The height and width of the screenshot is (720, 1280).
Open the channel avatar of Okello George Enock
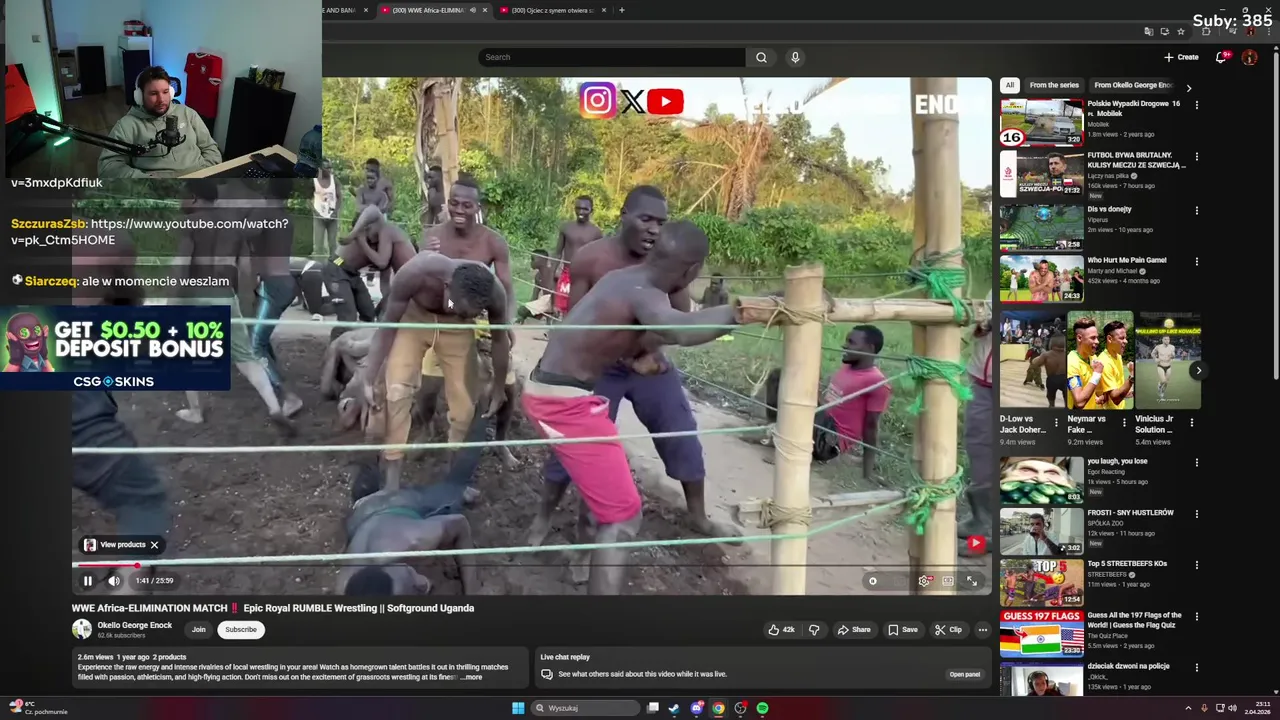(82, 629)
